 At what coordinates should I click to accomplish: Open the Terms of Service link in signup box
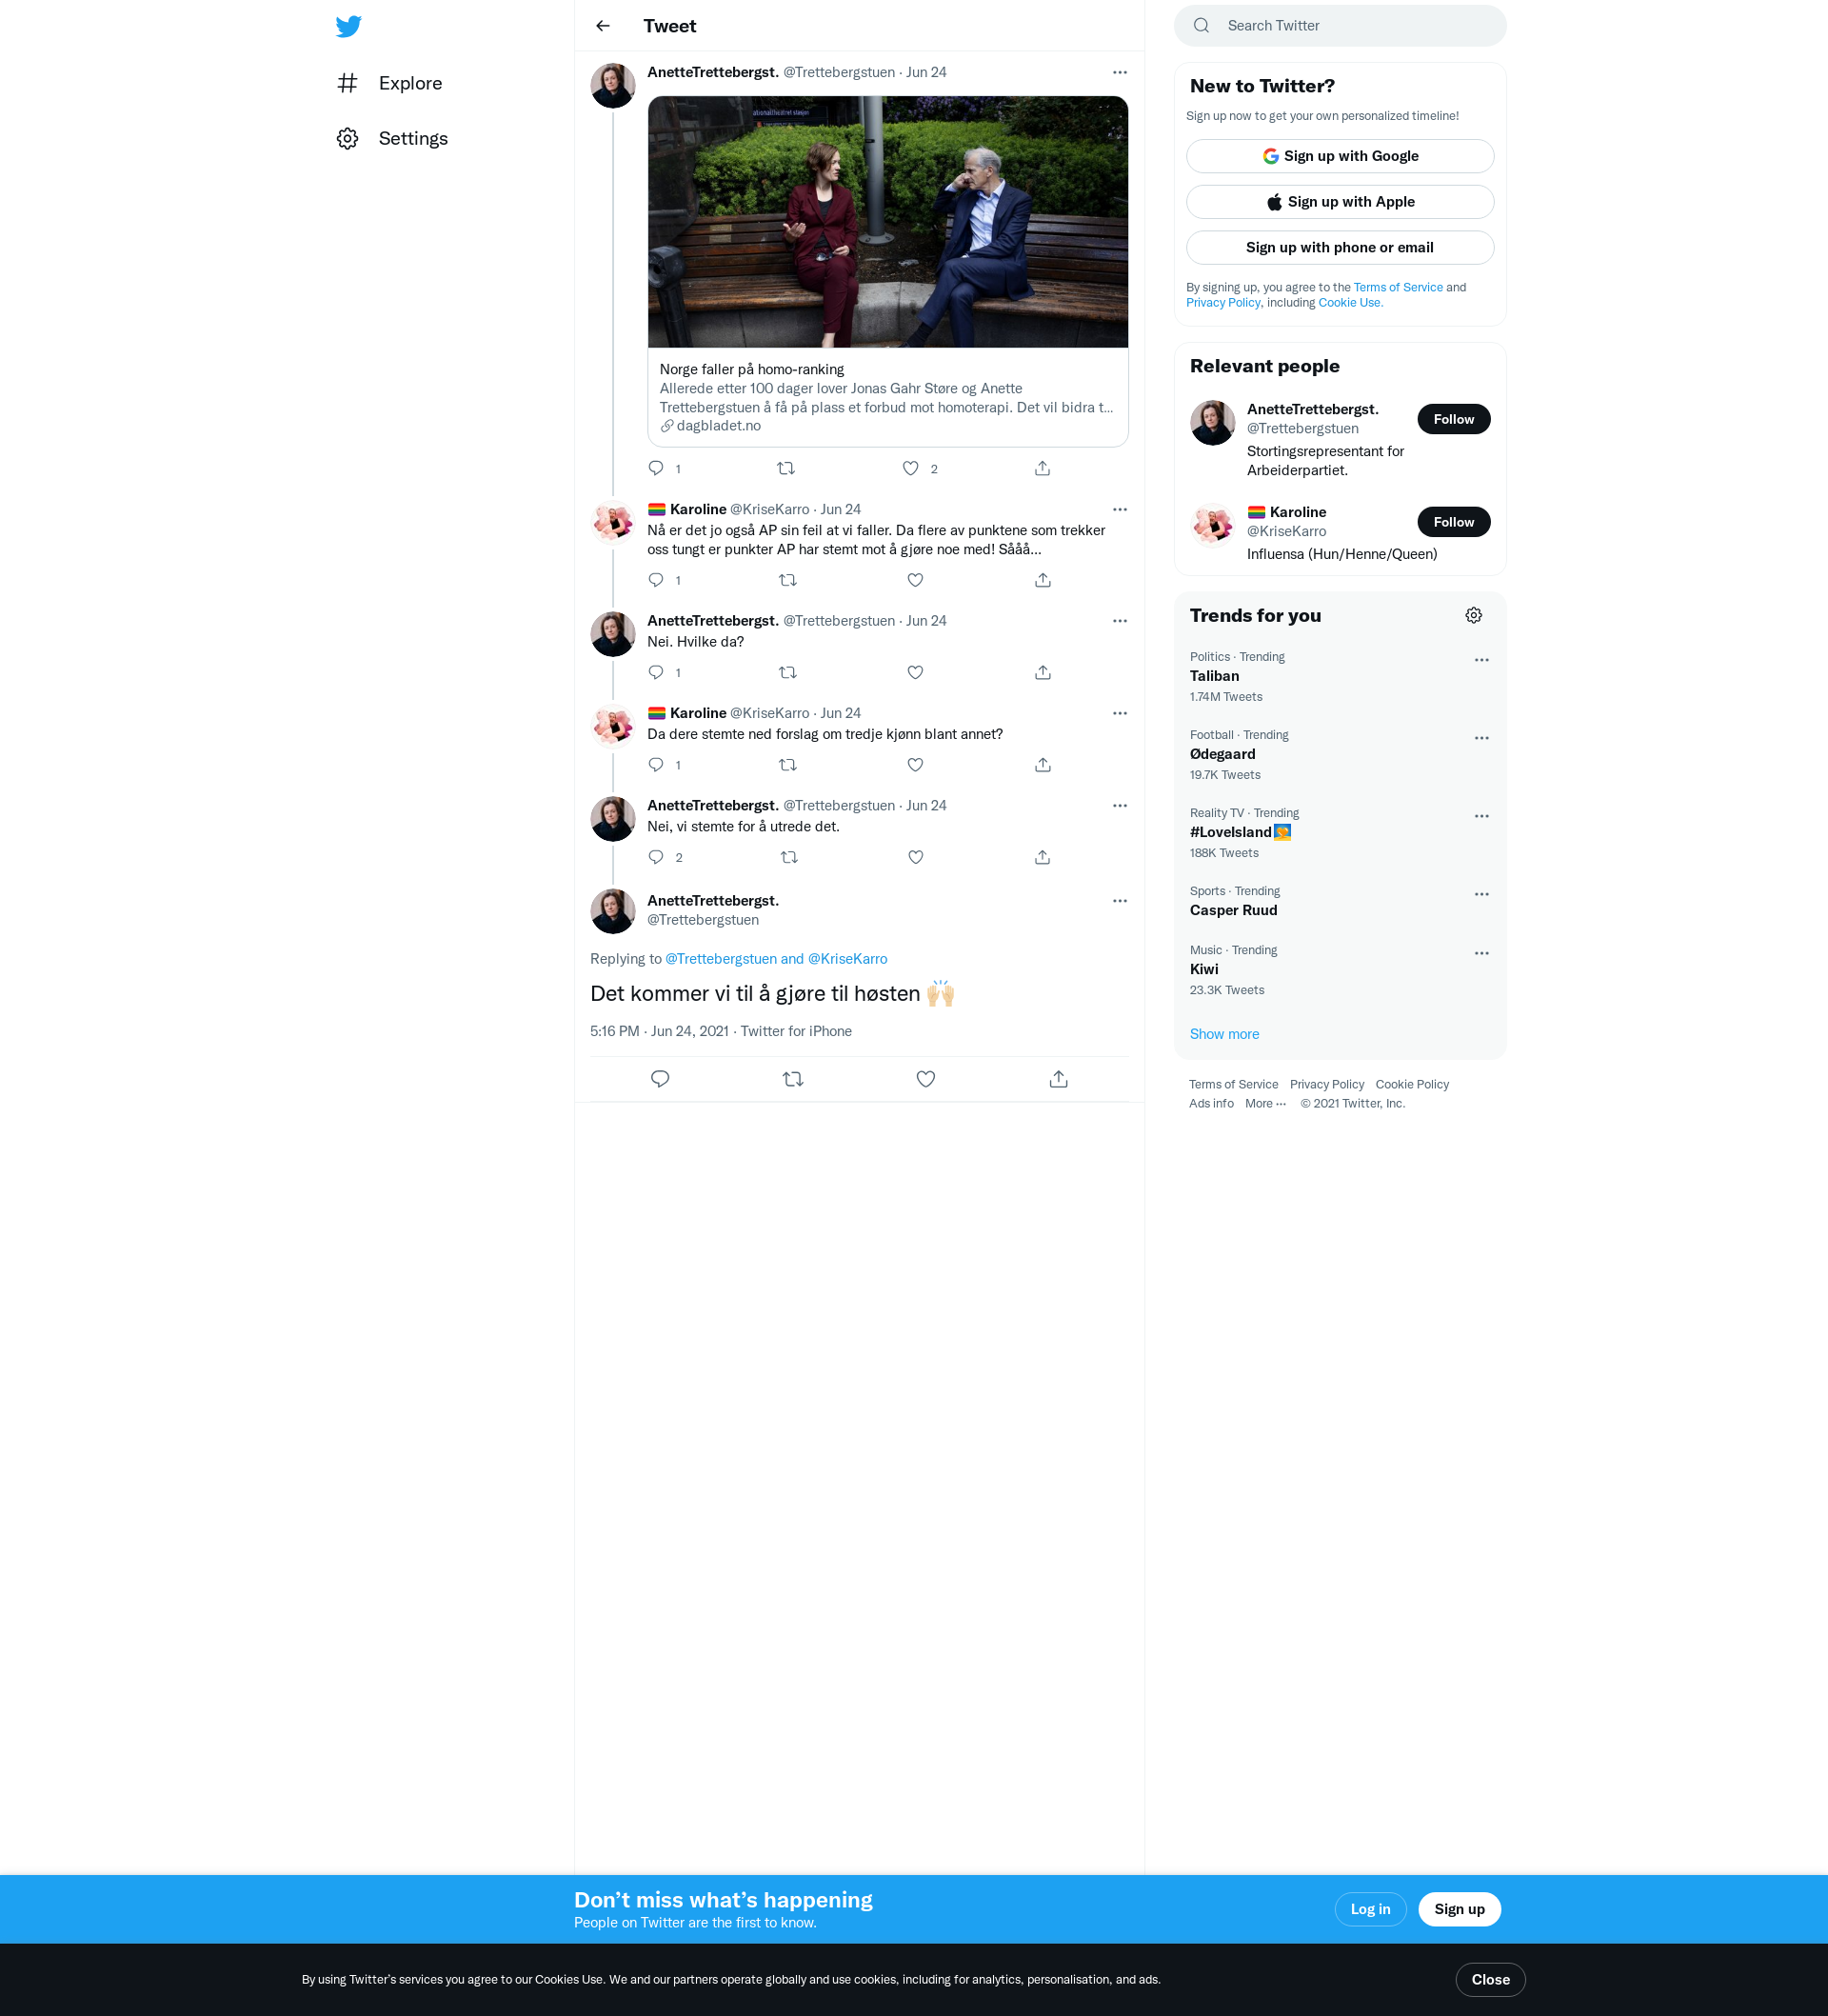[1398, 288]
